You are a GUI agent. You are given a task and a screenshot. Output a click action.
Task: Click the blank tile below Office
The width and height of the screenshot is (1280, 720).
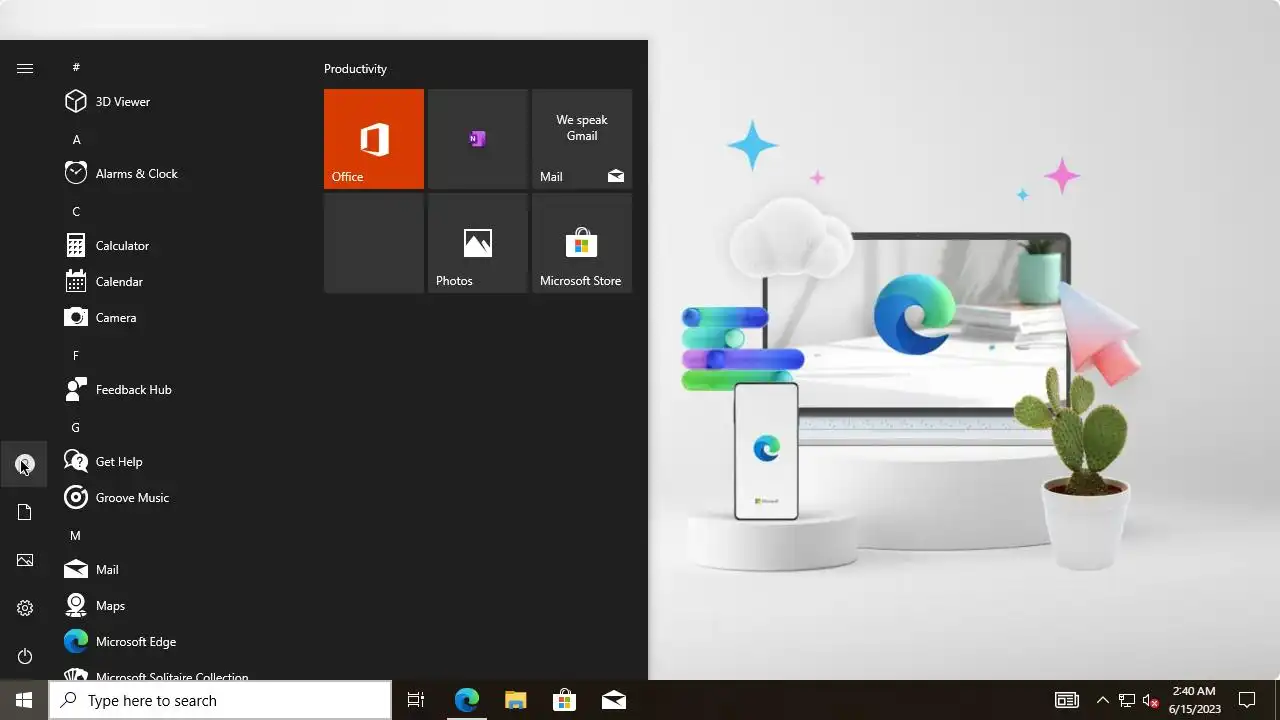[x=374, y=243]
